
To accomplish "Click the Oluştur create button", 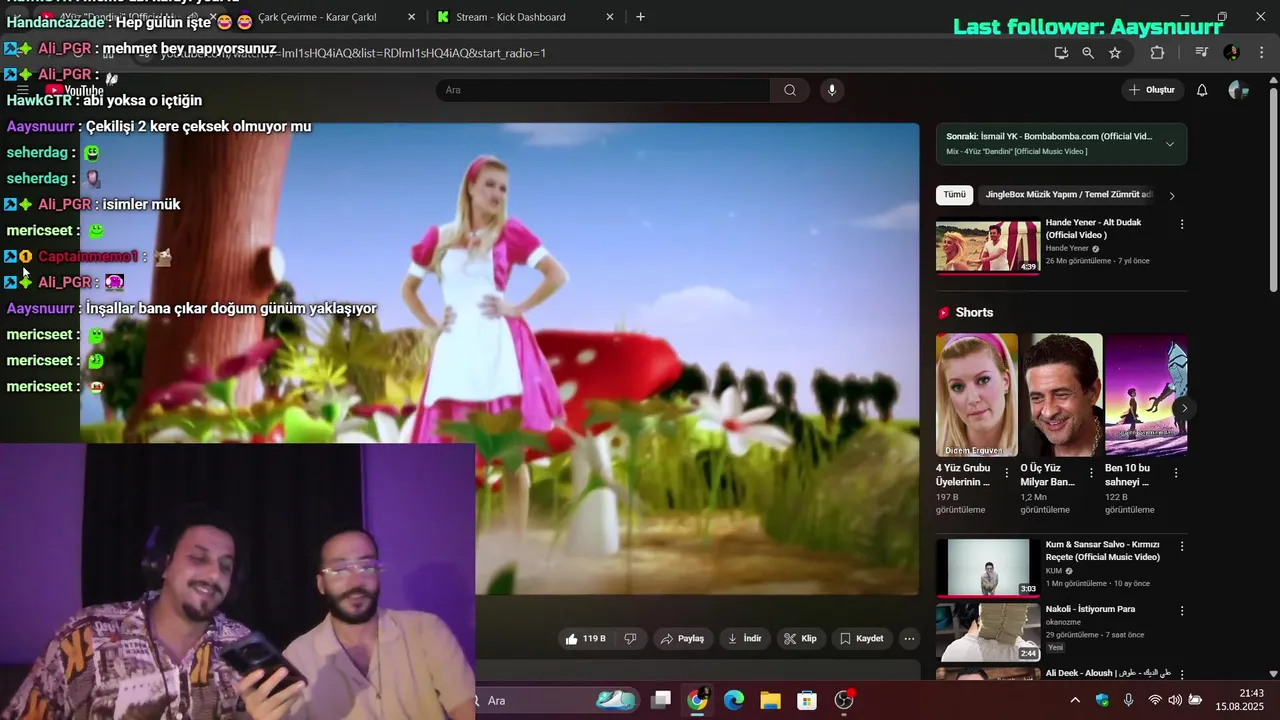I will [1151, 90].
